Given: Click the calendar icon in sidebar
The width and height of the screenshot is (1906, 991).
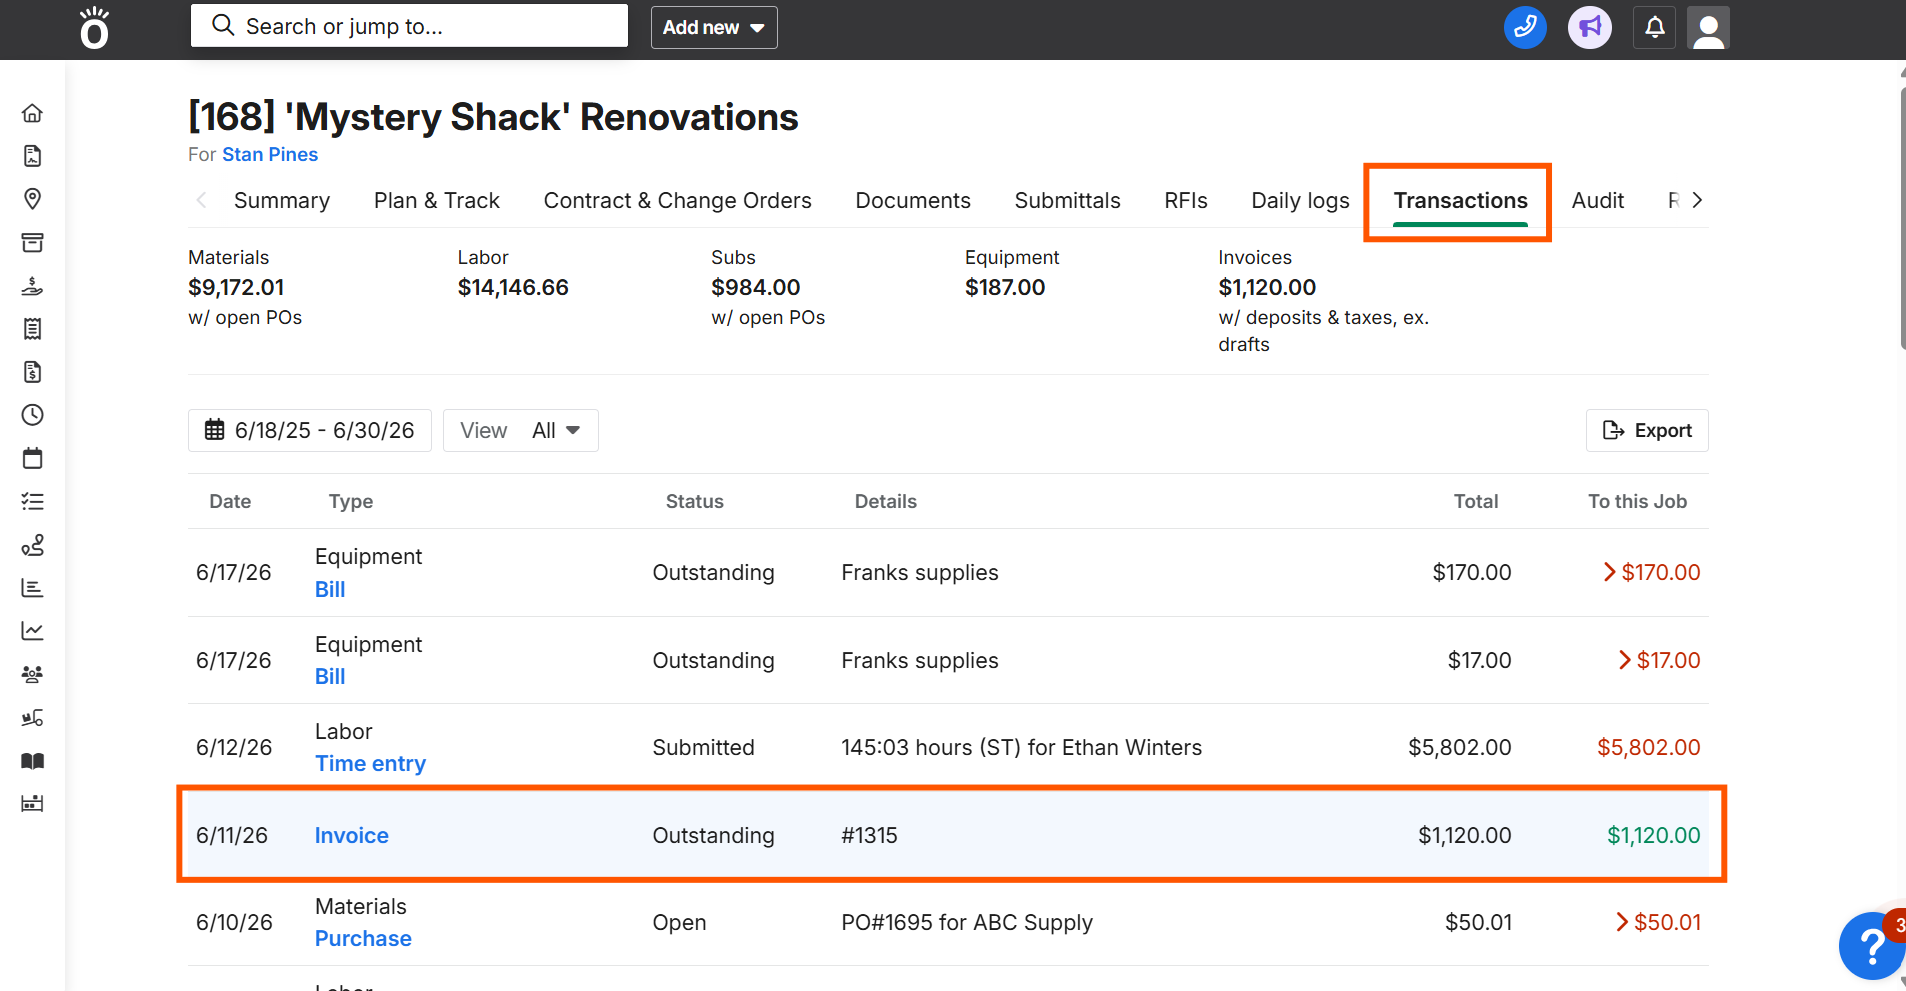Looking at the screenshot, I should click(32, 458).
